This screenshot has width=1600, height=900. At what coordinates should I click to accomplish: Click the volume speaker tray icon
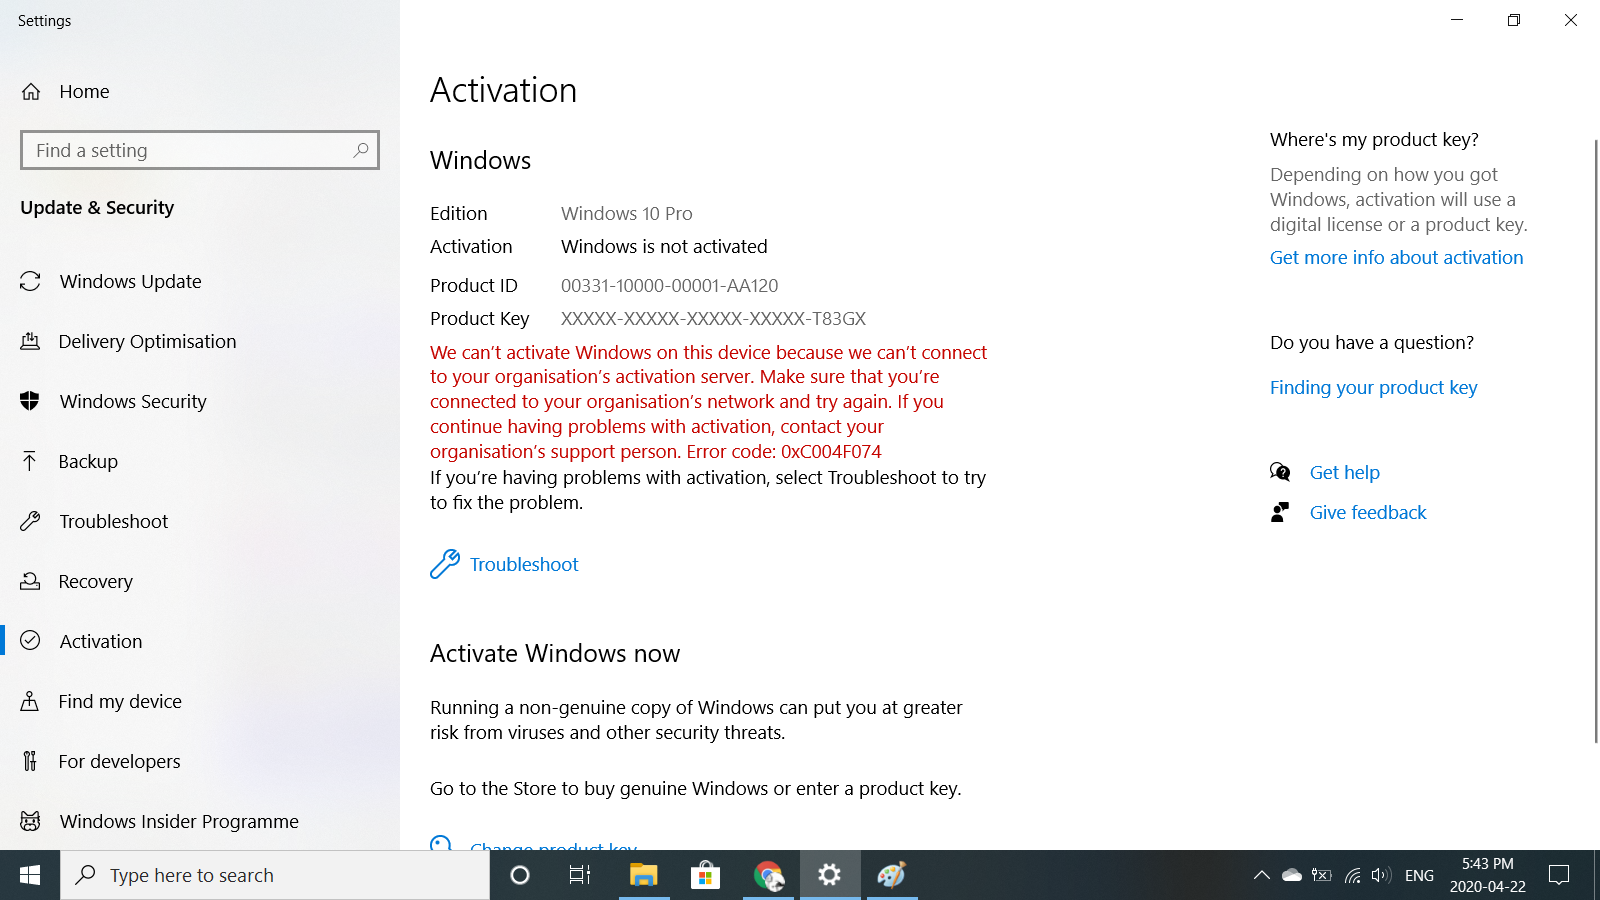1382,875
